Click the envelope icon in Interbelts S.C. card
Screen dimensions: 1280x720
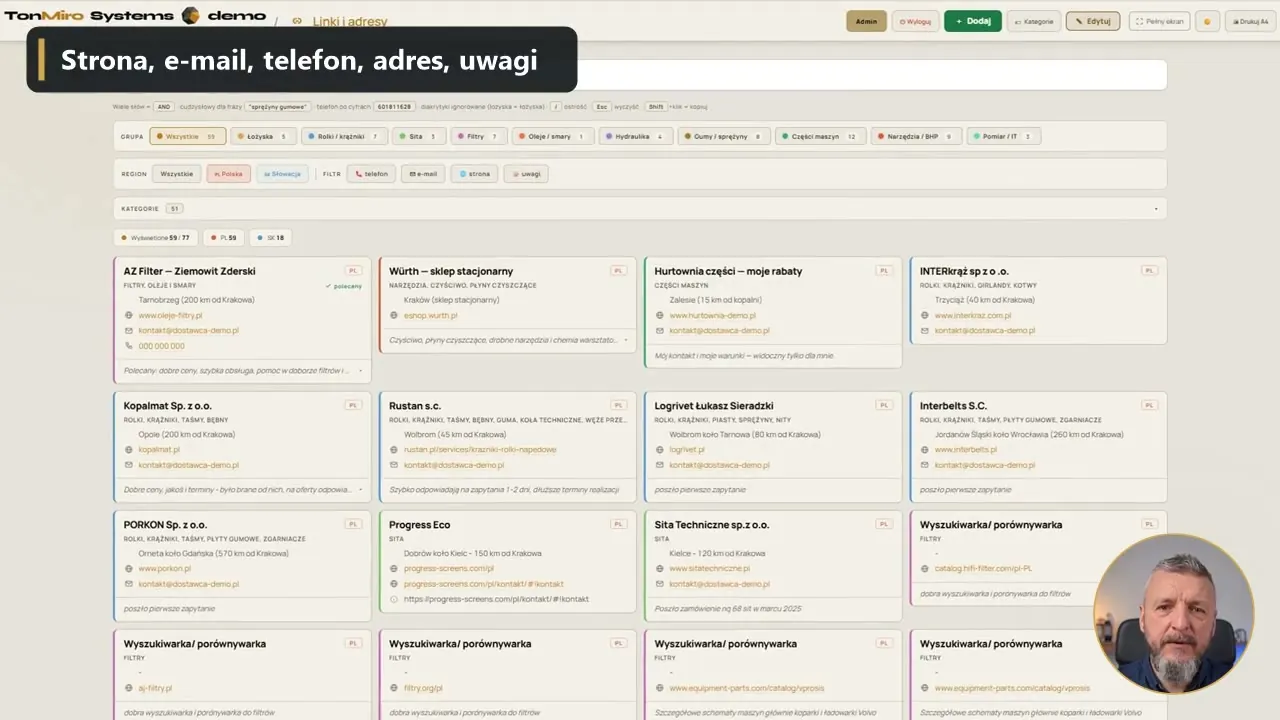[925, 465]
